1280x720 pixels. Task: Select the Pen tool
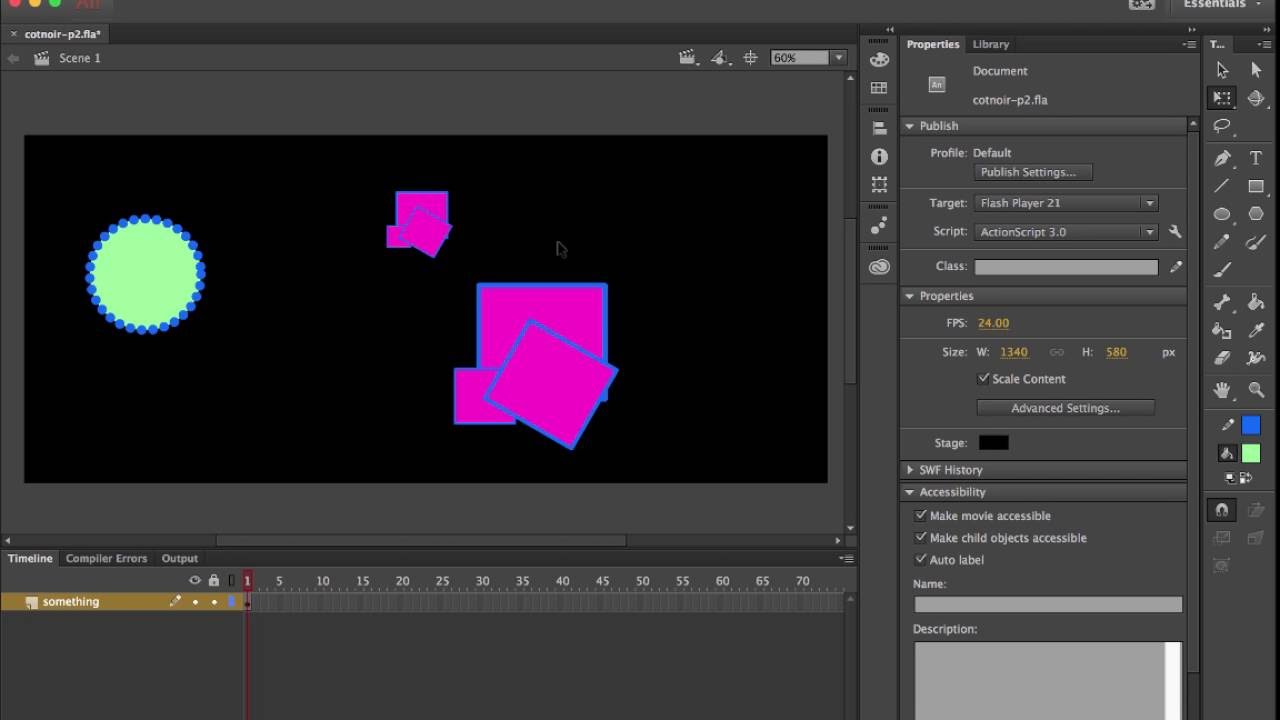coord(1222,158)
